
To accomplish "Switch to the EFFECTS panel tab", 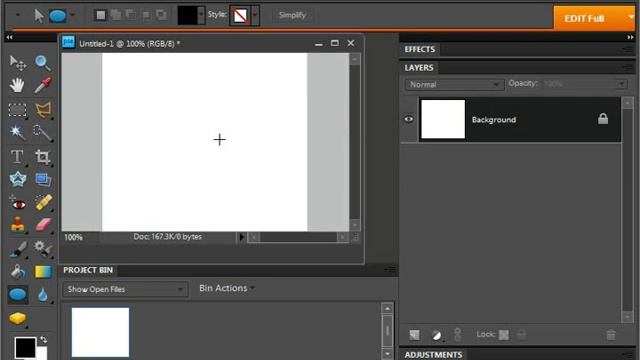I will click(x=420, y=49).
